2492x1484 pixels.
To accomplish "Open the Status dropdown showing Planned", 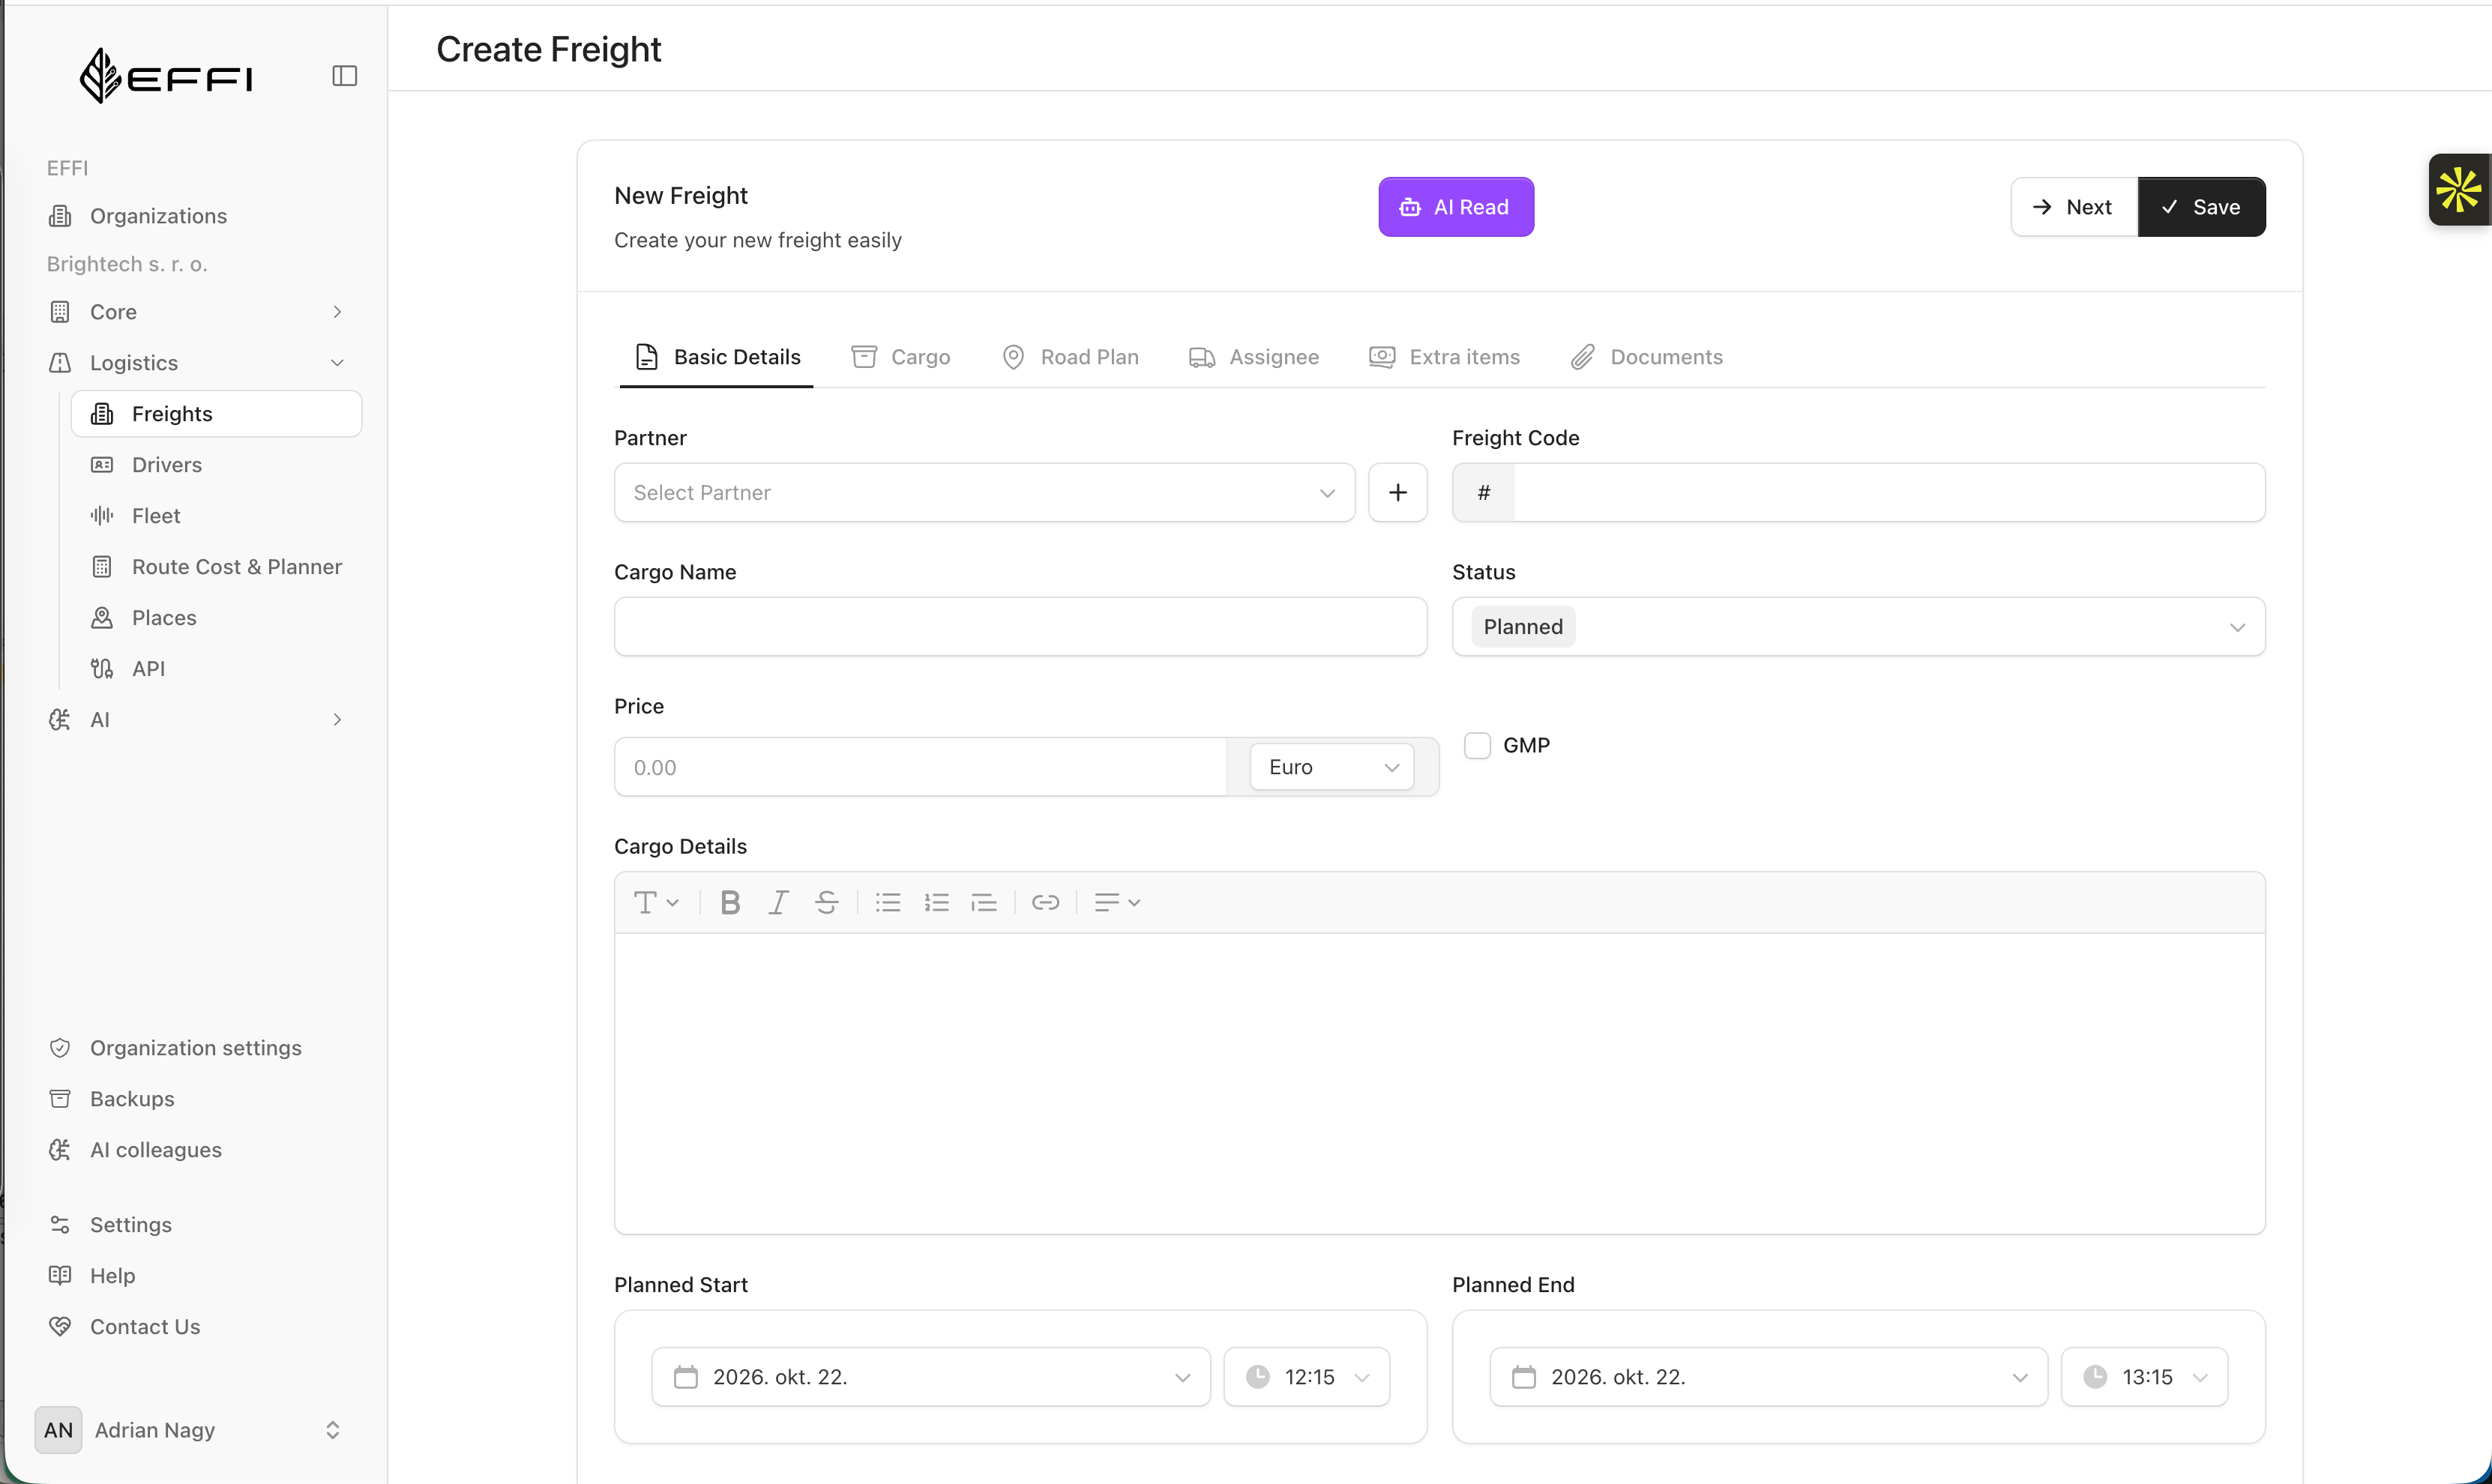I will 1858,627.
